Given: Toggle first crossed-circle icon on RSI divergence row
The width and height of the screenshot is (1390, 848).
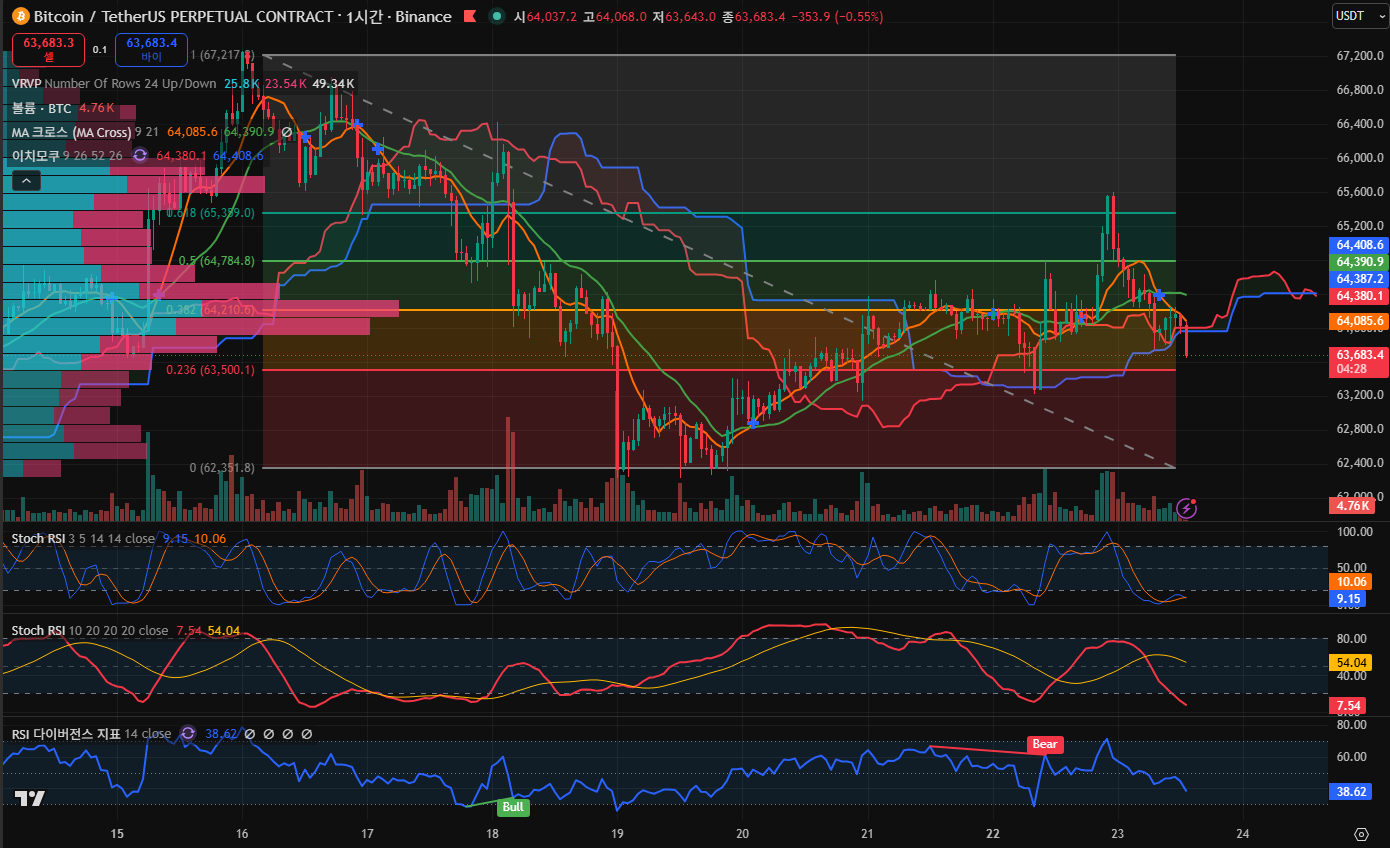Looking at the screenshot, I should pyautogui.click(x=251, y=733).
